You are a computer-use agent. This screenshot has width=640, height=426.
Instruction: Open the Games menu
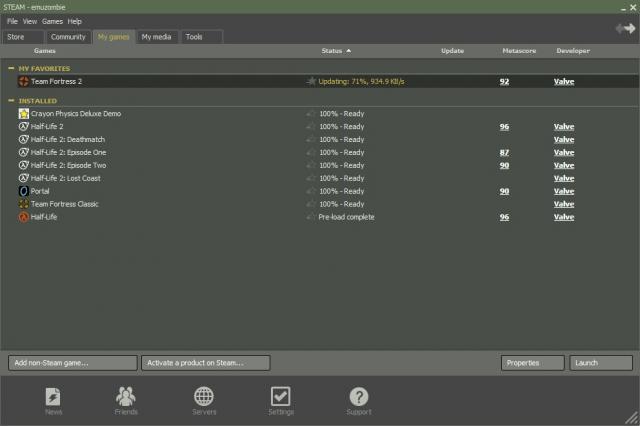pyautogui.click(x=52, y=21)
